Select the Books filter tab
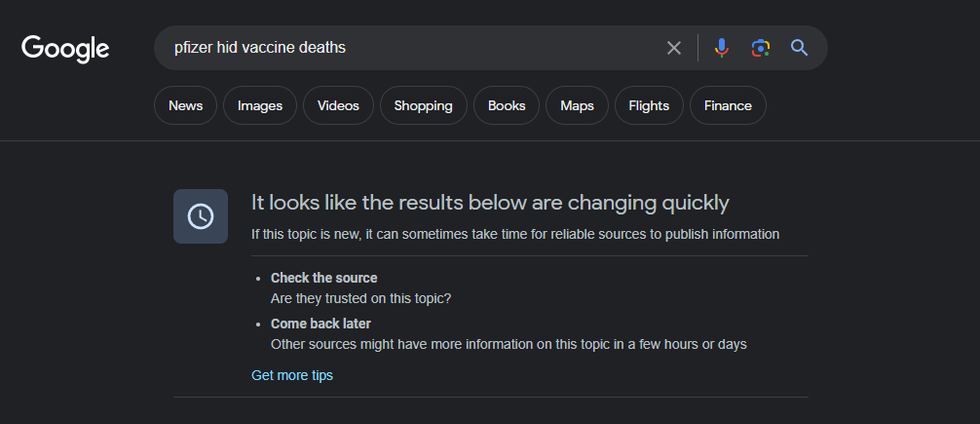Image resolution: width=980 pixels, height=424 pixels. [506, 106]
